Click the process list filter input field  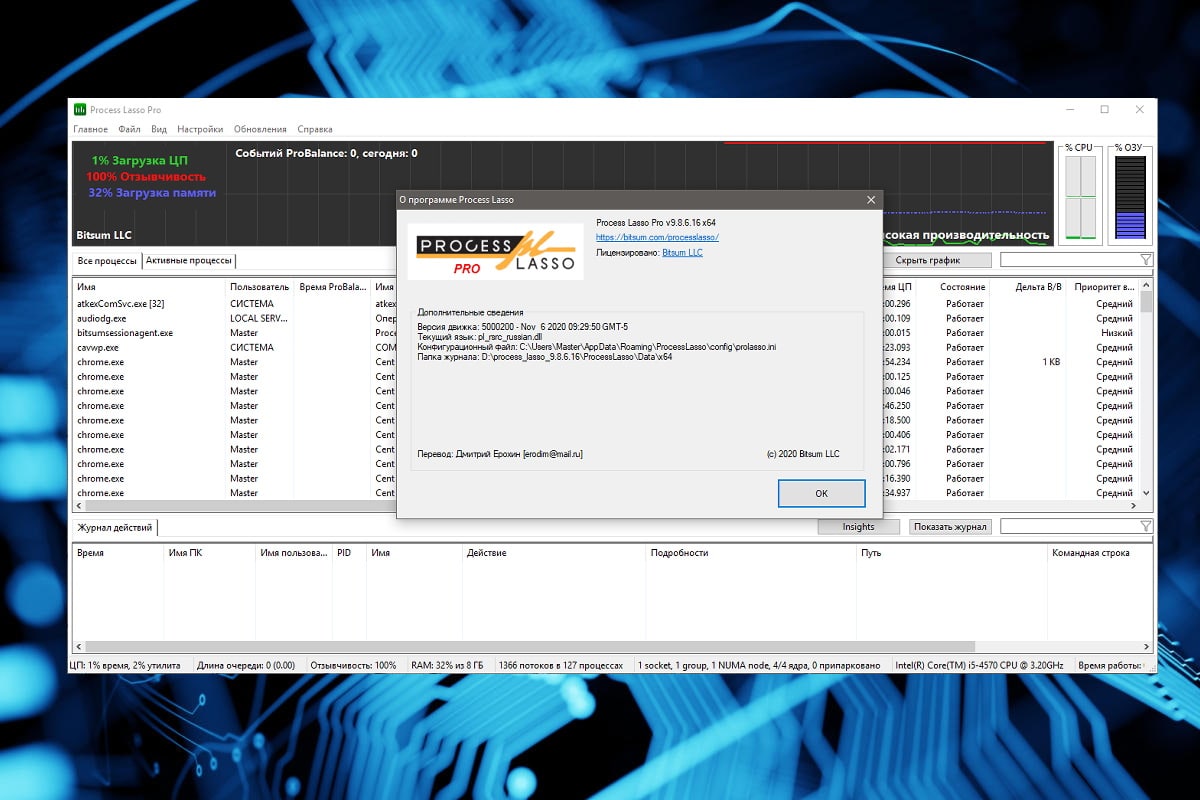[1070, 260]
